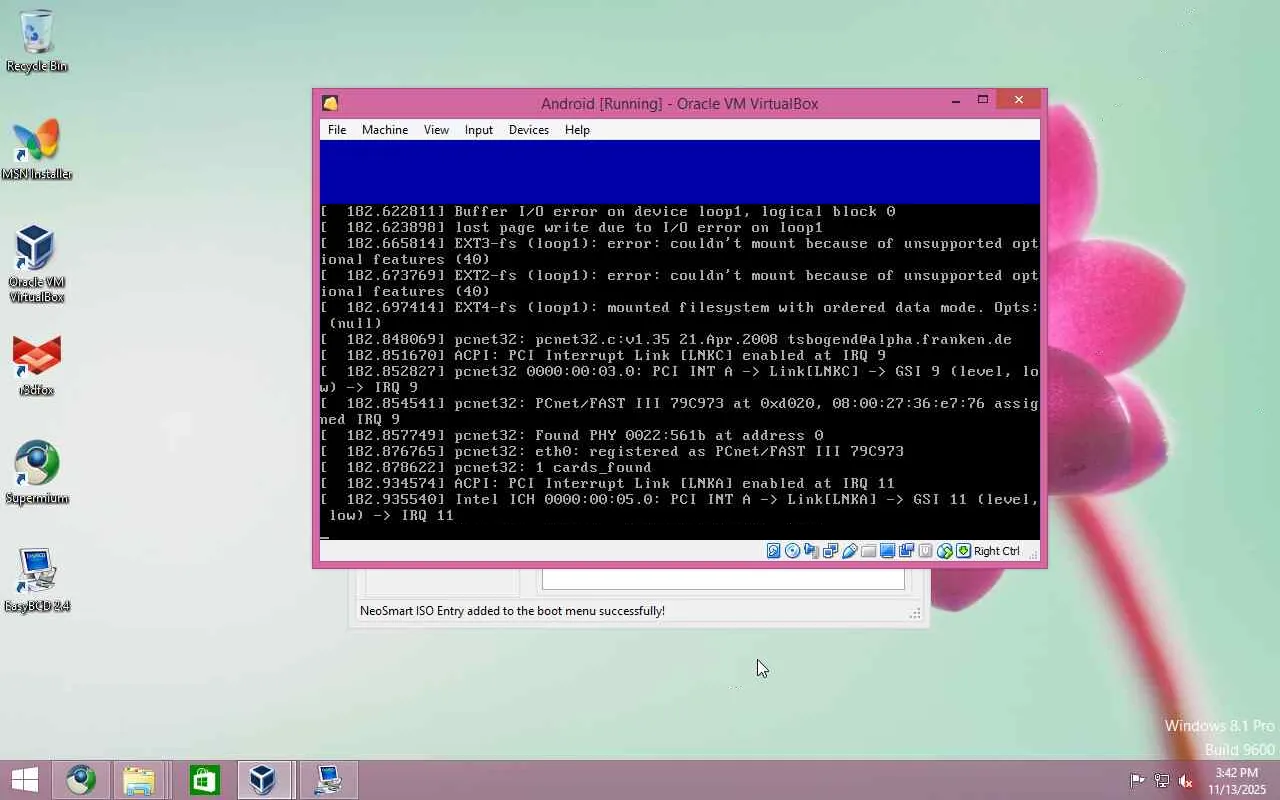Click the hard disk activity indicator
Screen dimensions: 1280x800
point(774,551)
